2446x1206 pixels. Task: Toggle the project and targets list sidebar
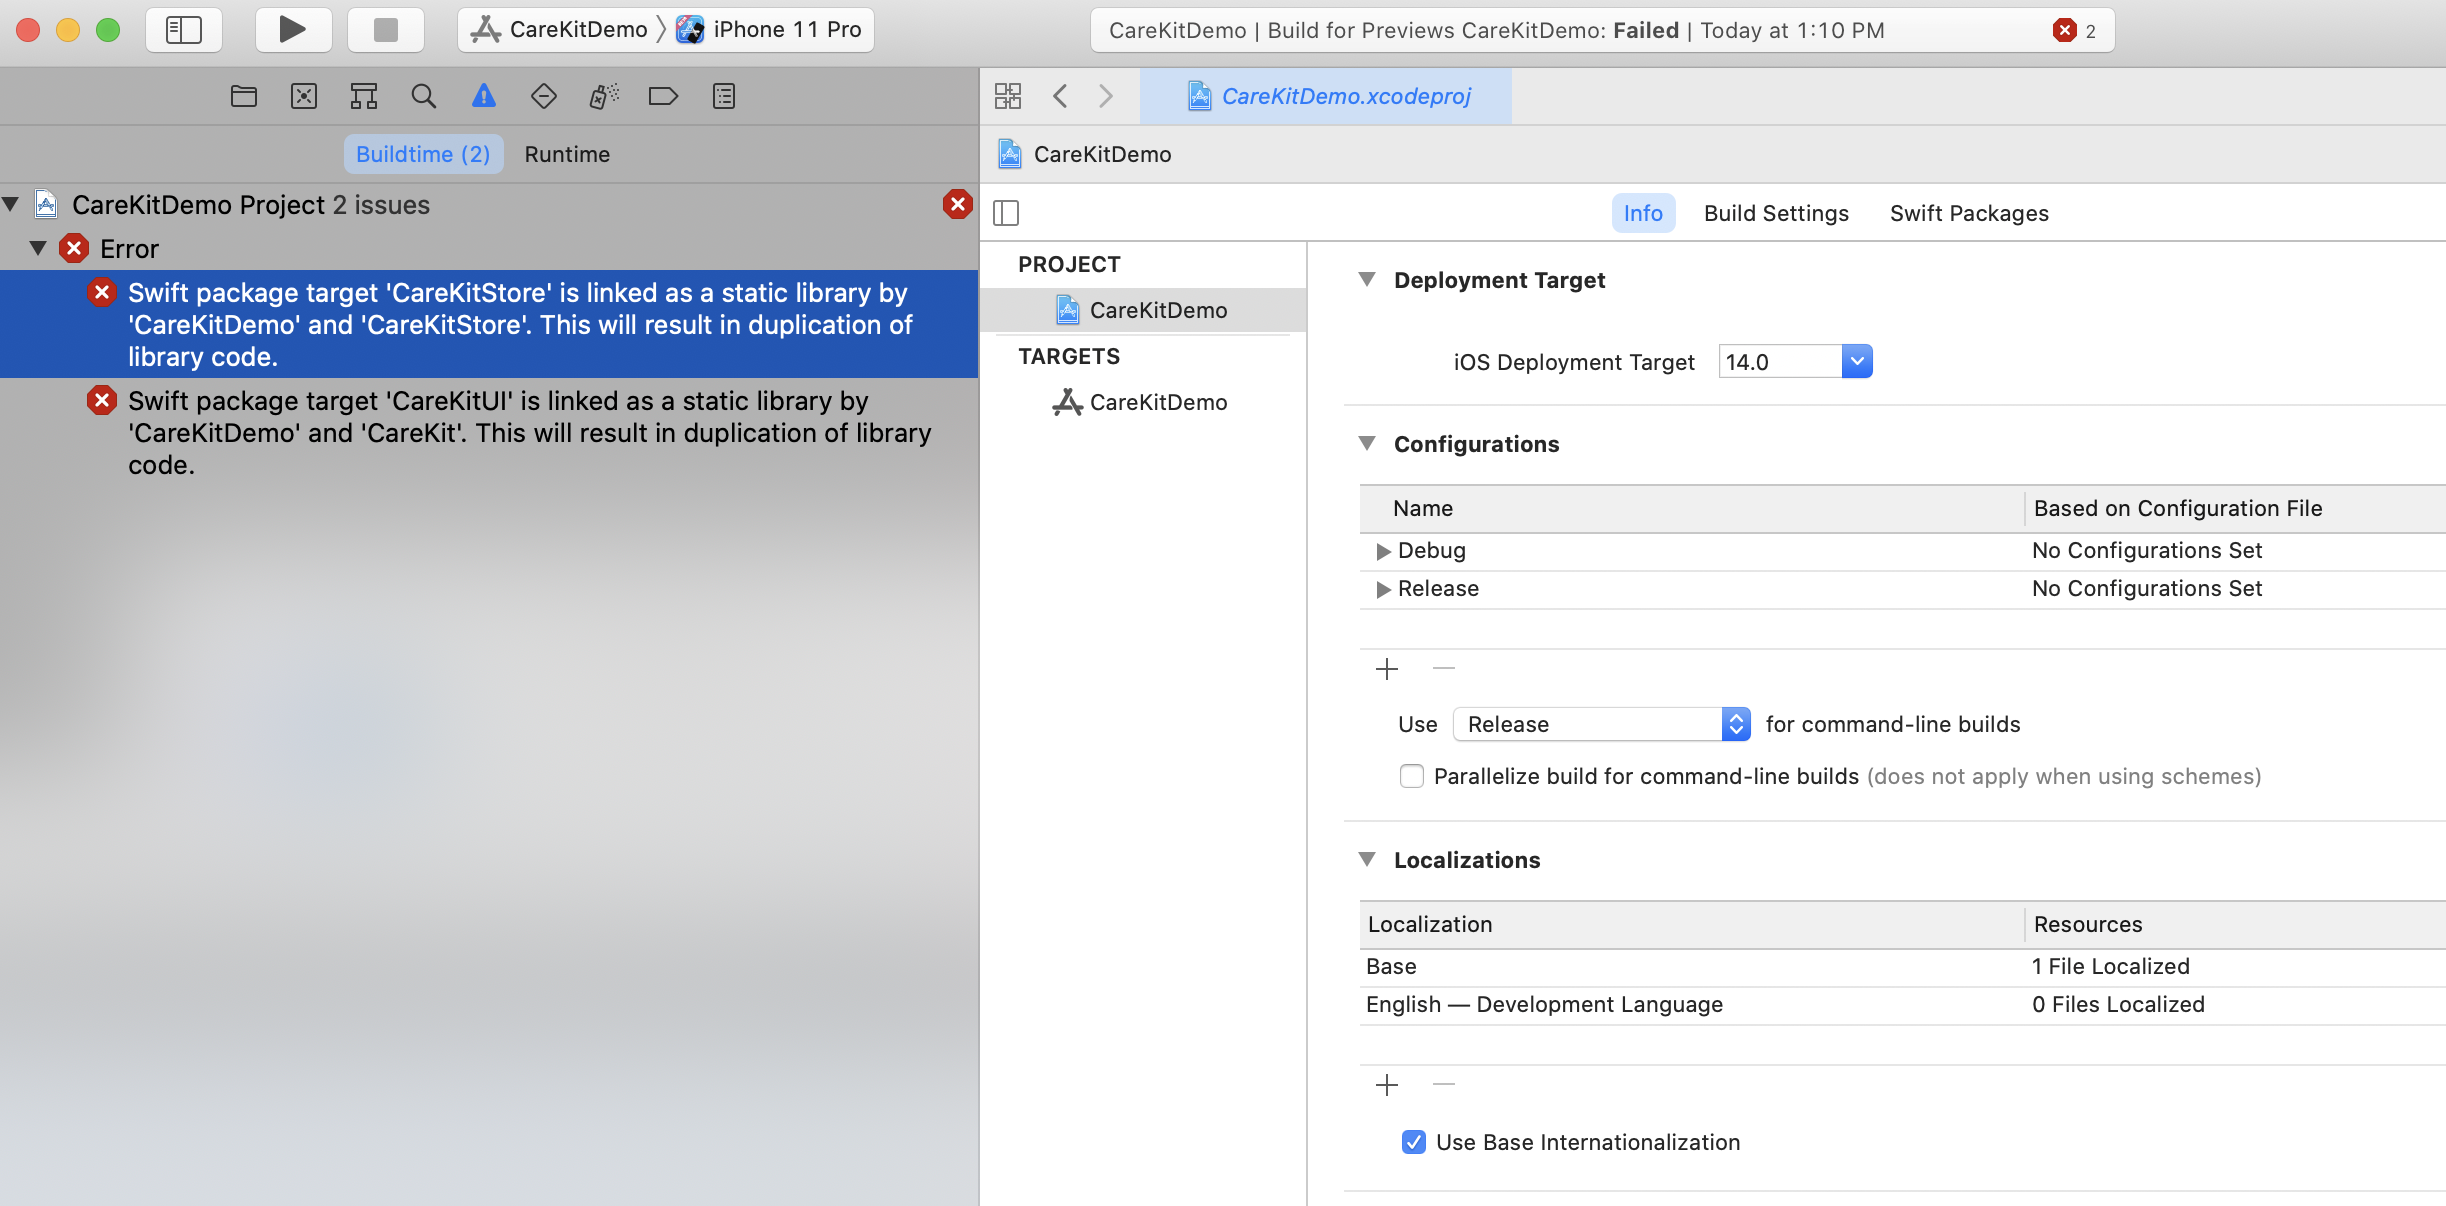(x=1006, y=213)
